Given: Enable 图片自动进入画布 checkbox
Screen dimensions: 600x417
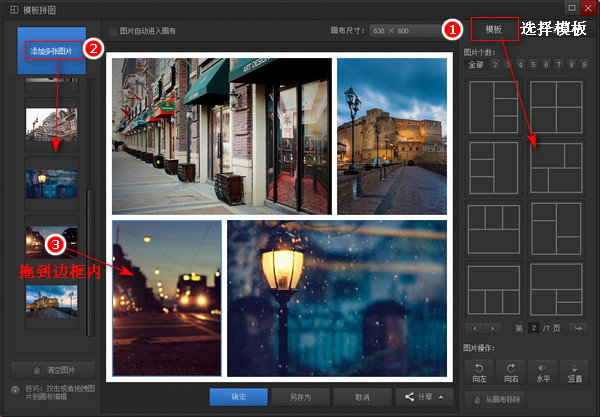Looking at the screenshot, I should pos(113,31).
